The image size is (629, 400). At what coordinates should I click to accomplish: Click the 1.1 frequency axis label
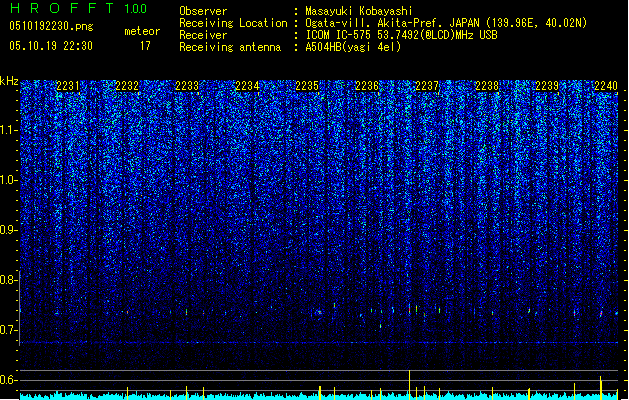(9, 130)
